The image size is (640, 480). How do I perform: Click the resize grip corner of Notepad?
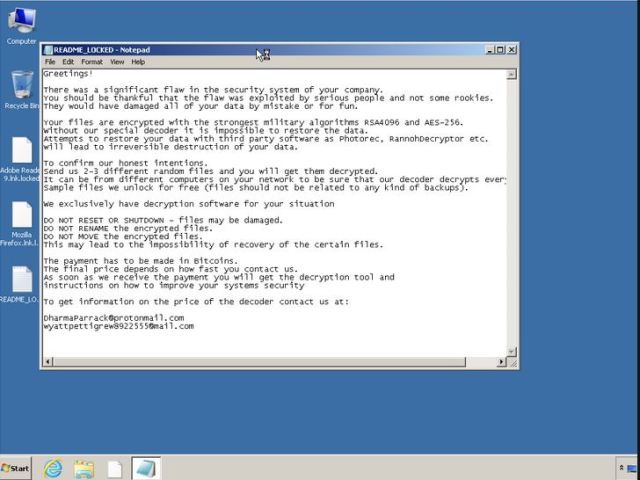click(512, 362)
